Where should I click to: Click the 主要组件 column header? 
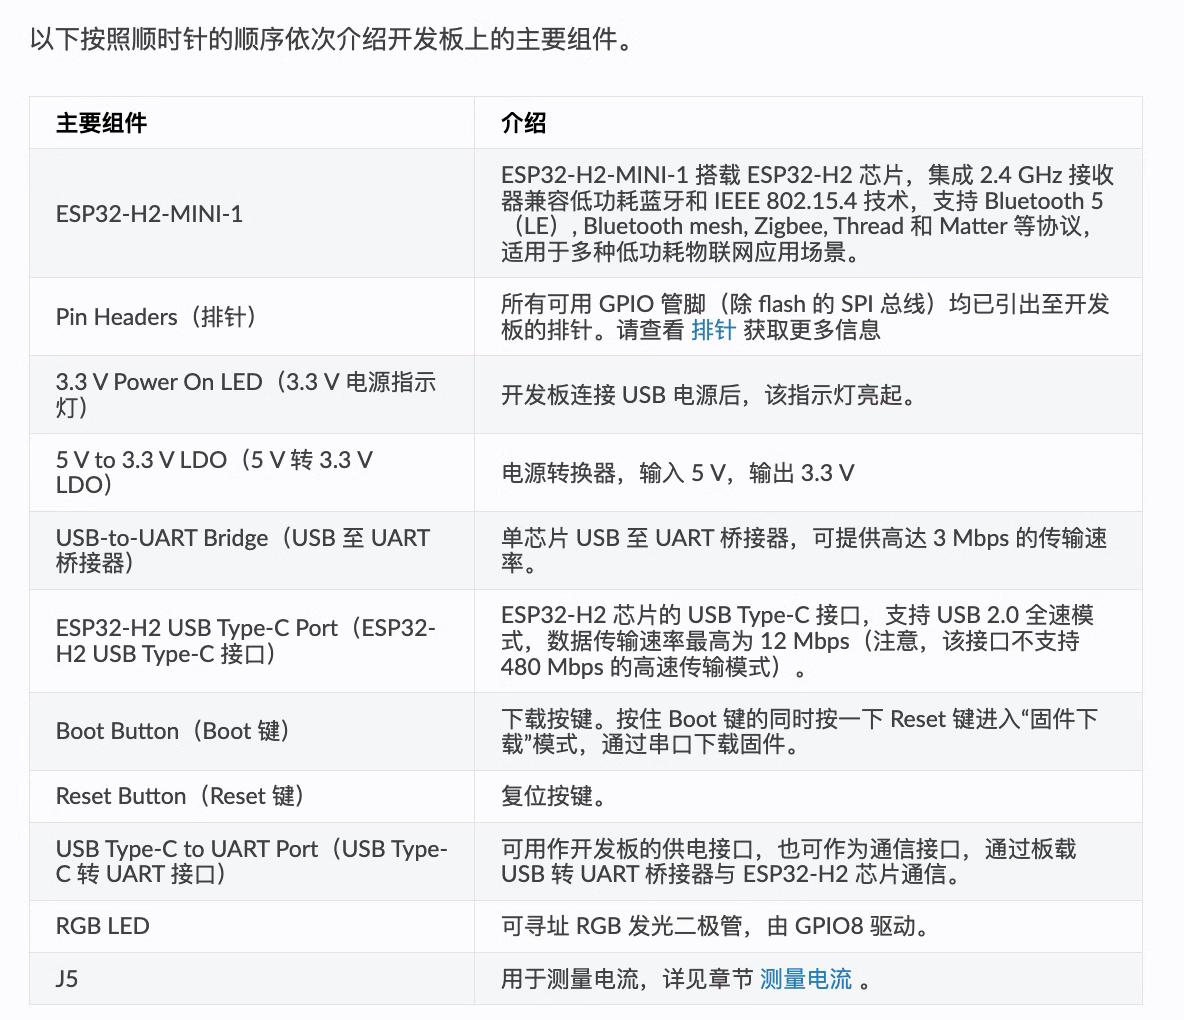[251, 122]
